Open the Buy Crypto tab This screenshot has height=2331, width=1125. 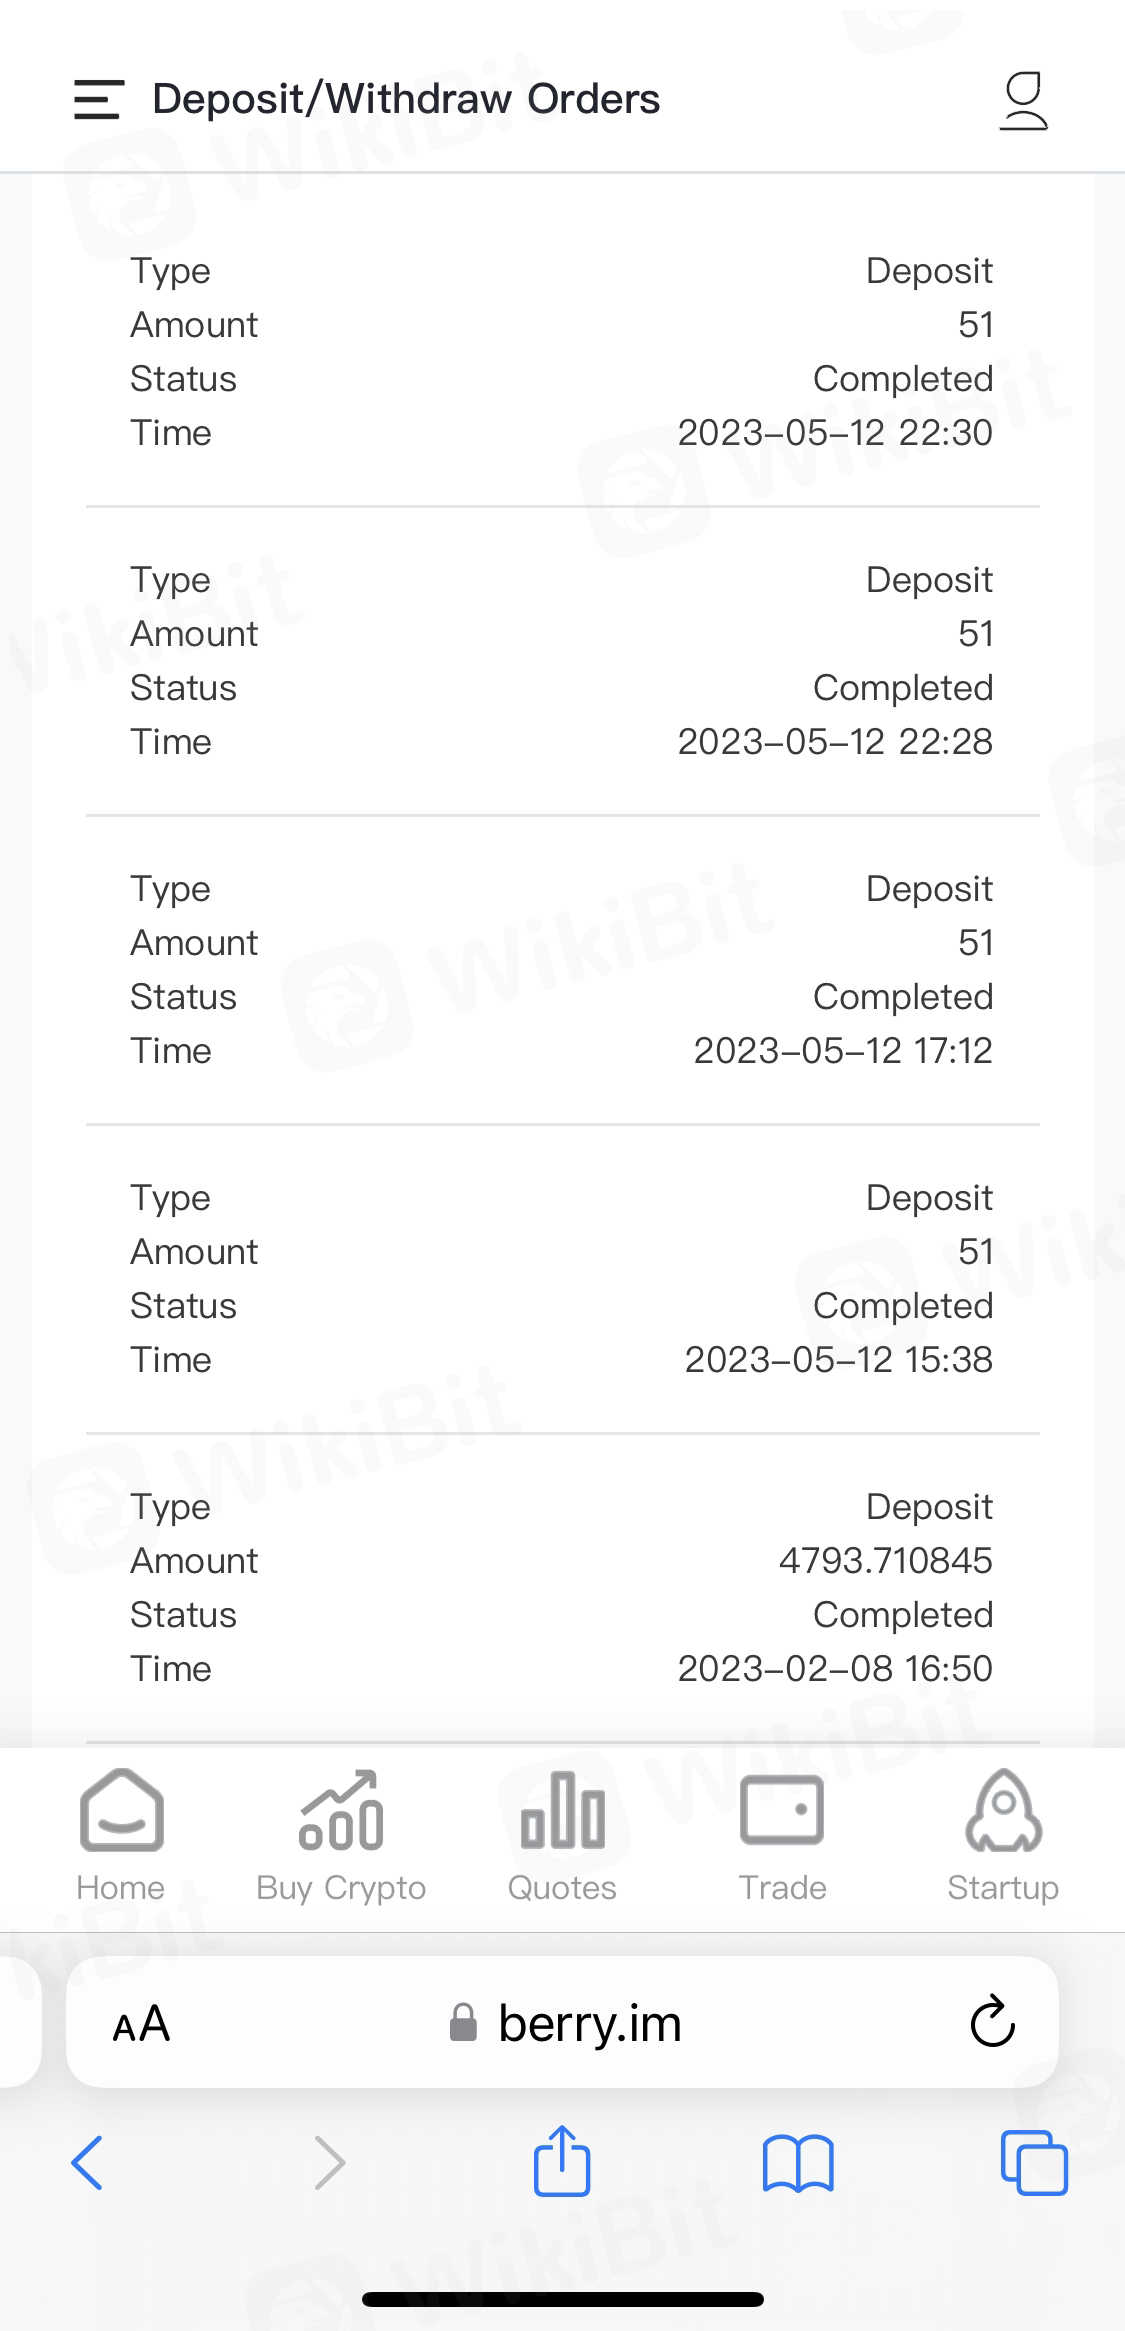click(x=341, y=1836)
